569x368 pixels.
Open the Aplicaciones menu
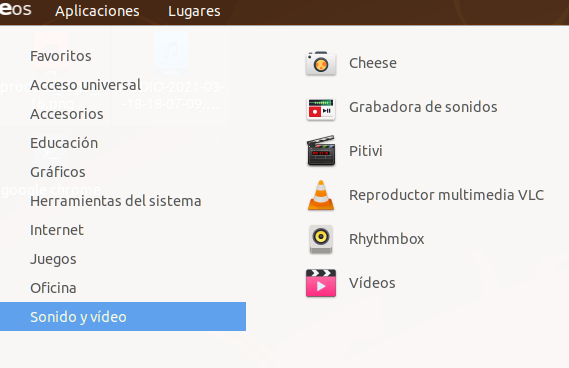click(x=97, y=11)
